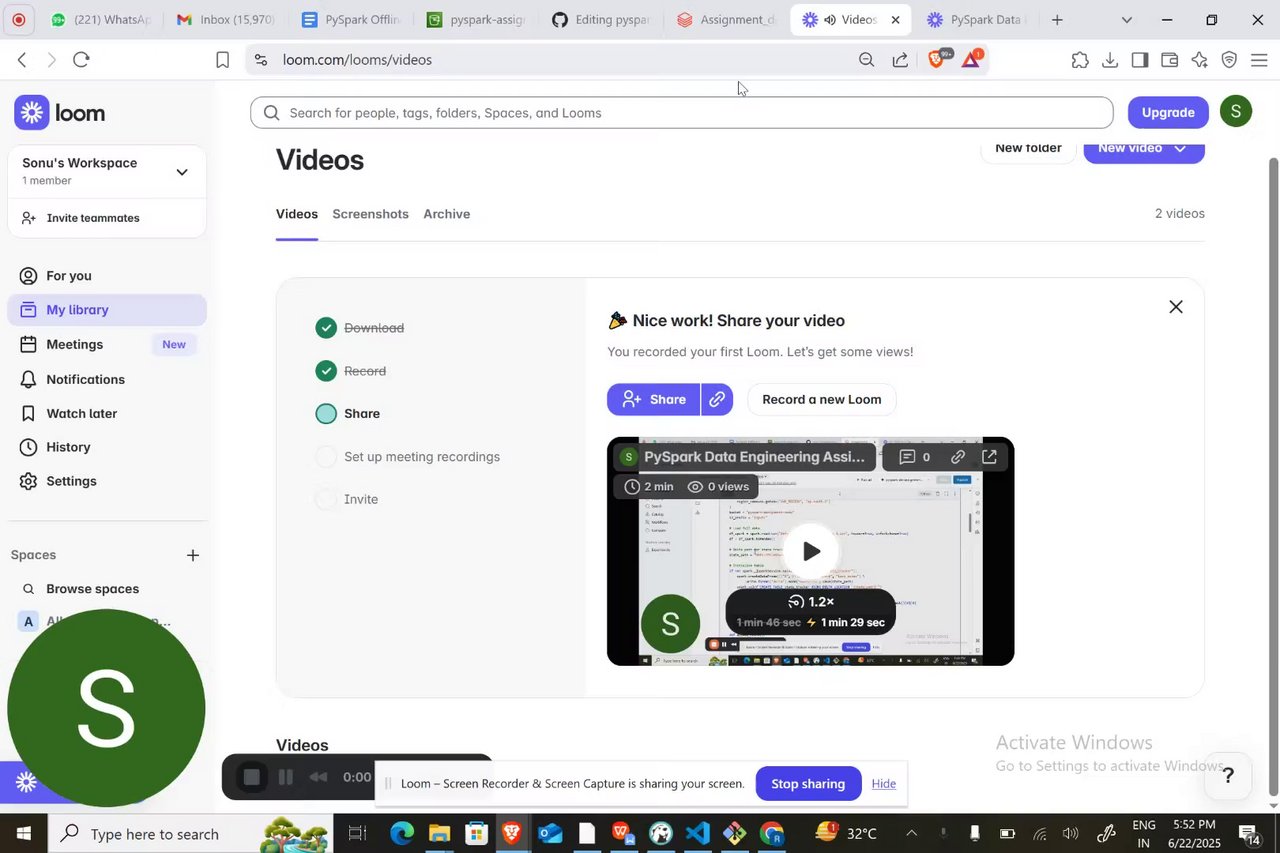Click the Loom search field
This screenshot has height=853, width=1280.
(681, 113)
